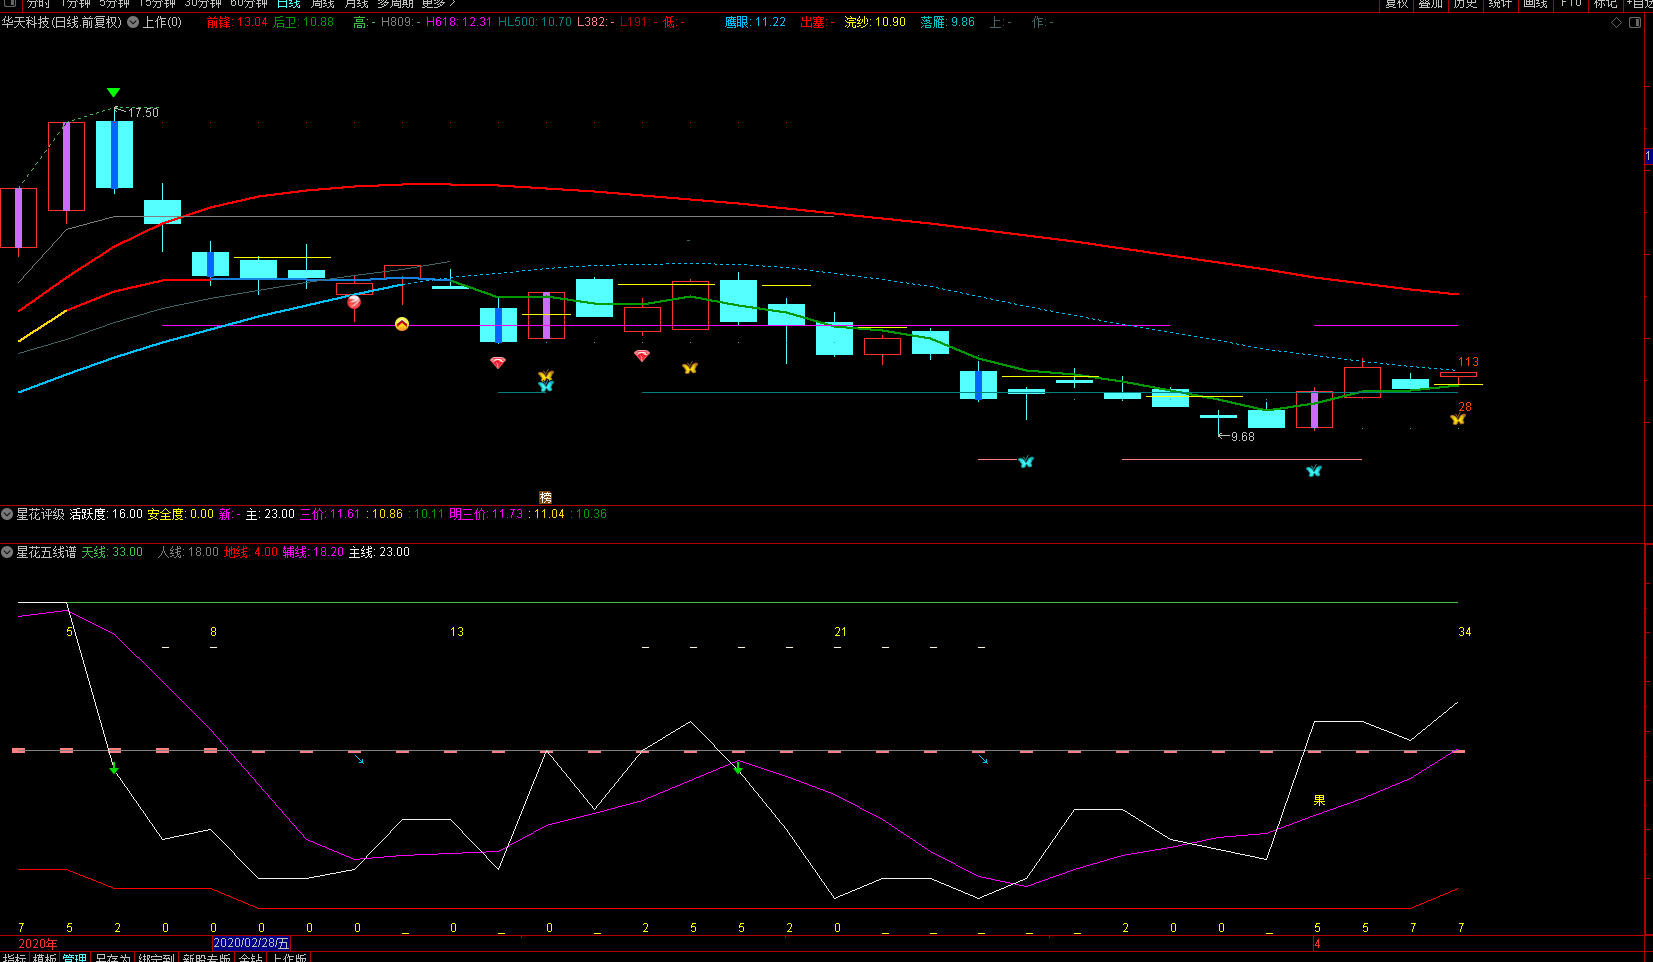Click the 2020年 label on time axis
1653x962 pixels.
[38, 944]
